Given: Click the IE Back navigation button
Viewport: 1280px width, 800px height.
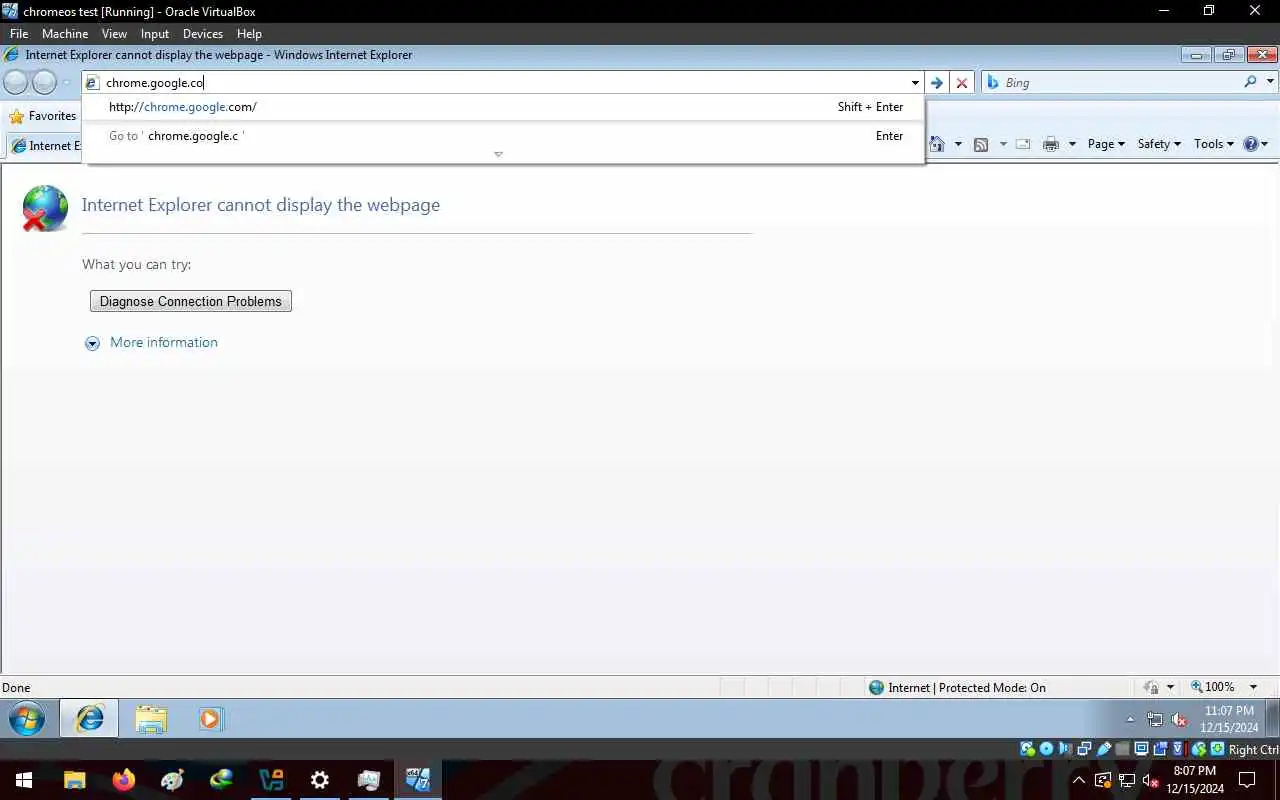Looking at the screenshot, I should click(x=16, y=83).
